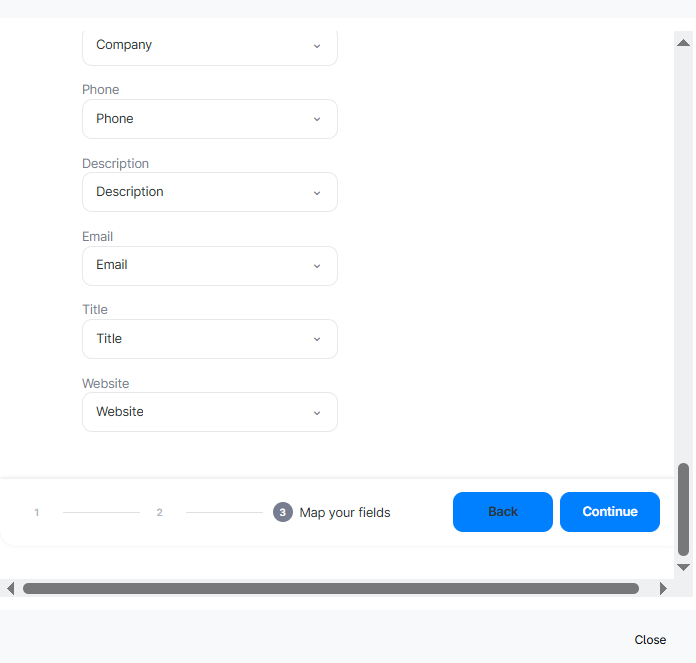Open the Company mapping dropdown

pos(209,46)
